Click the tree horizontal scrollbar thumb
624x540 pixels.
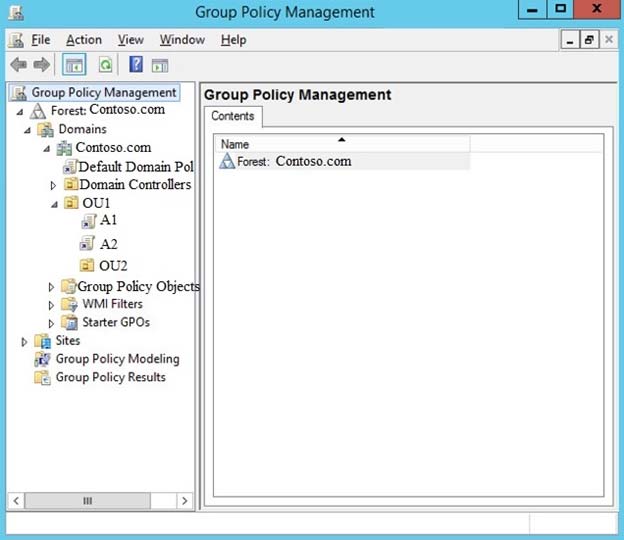88,501
